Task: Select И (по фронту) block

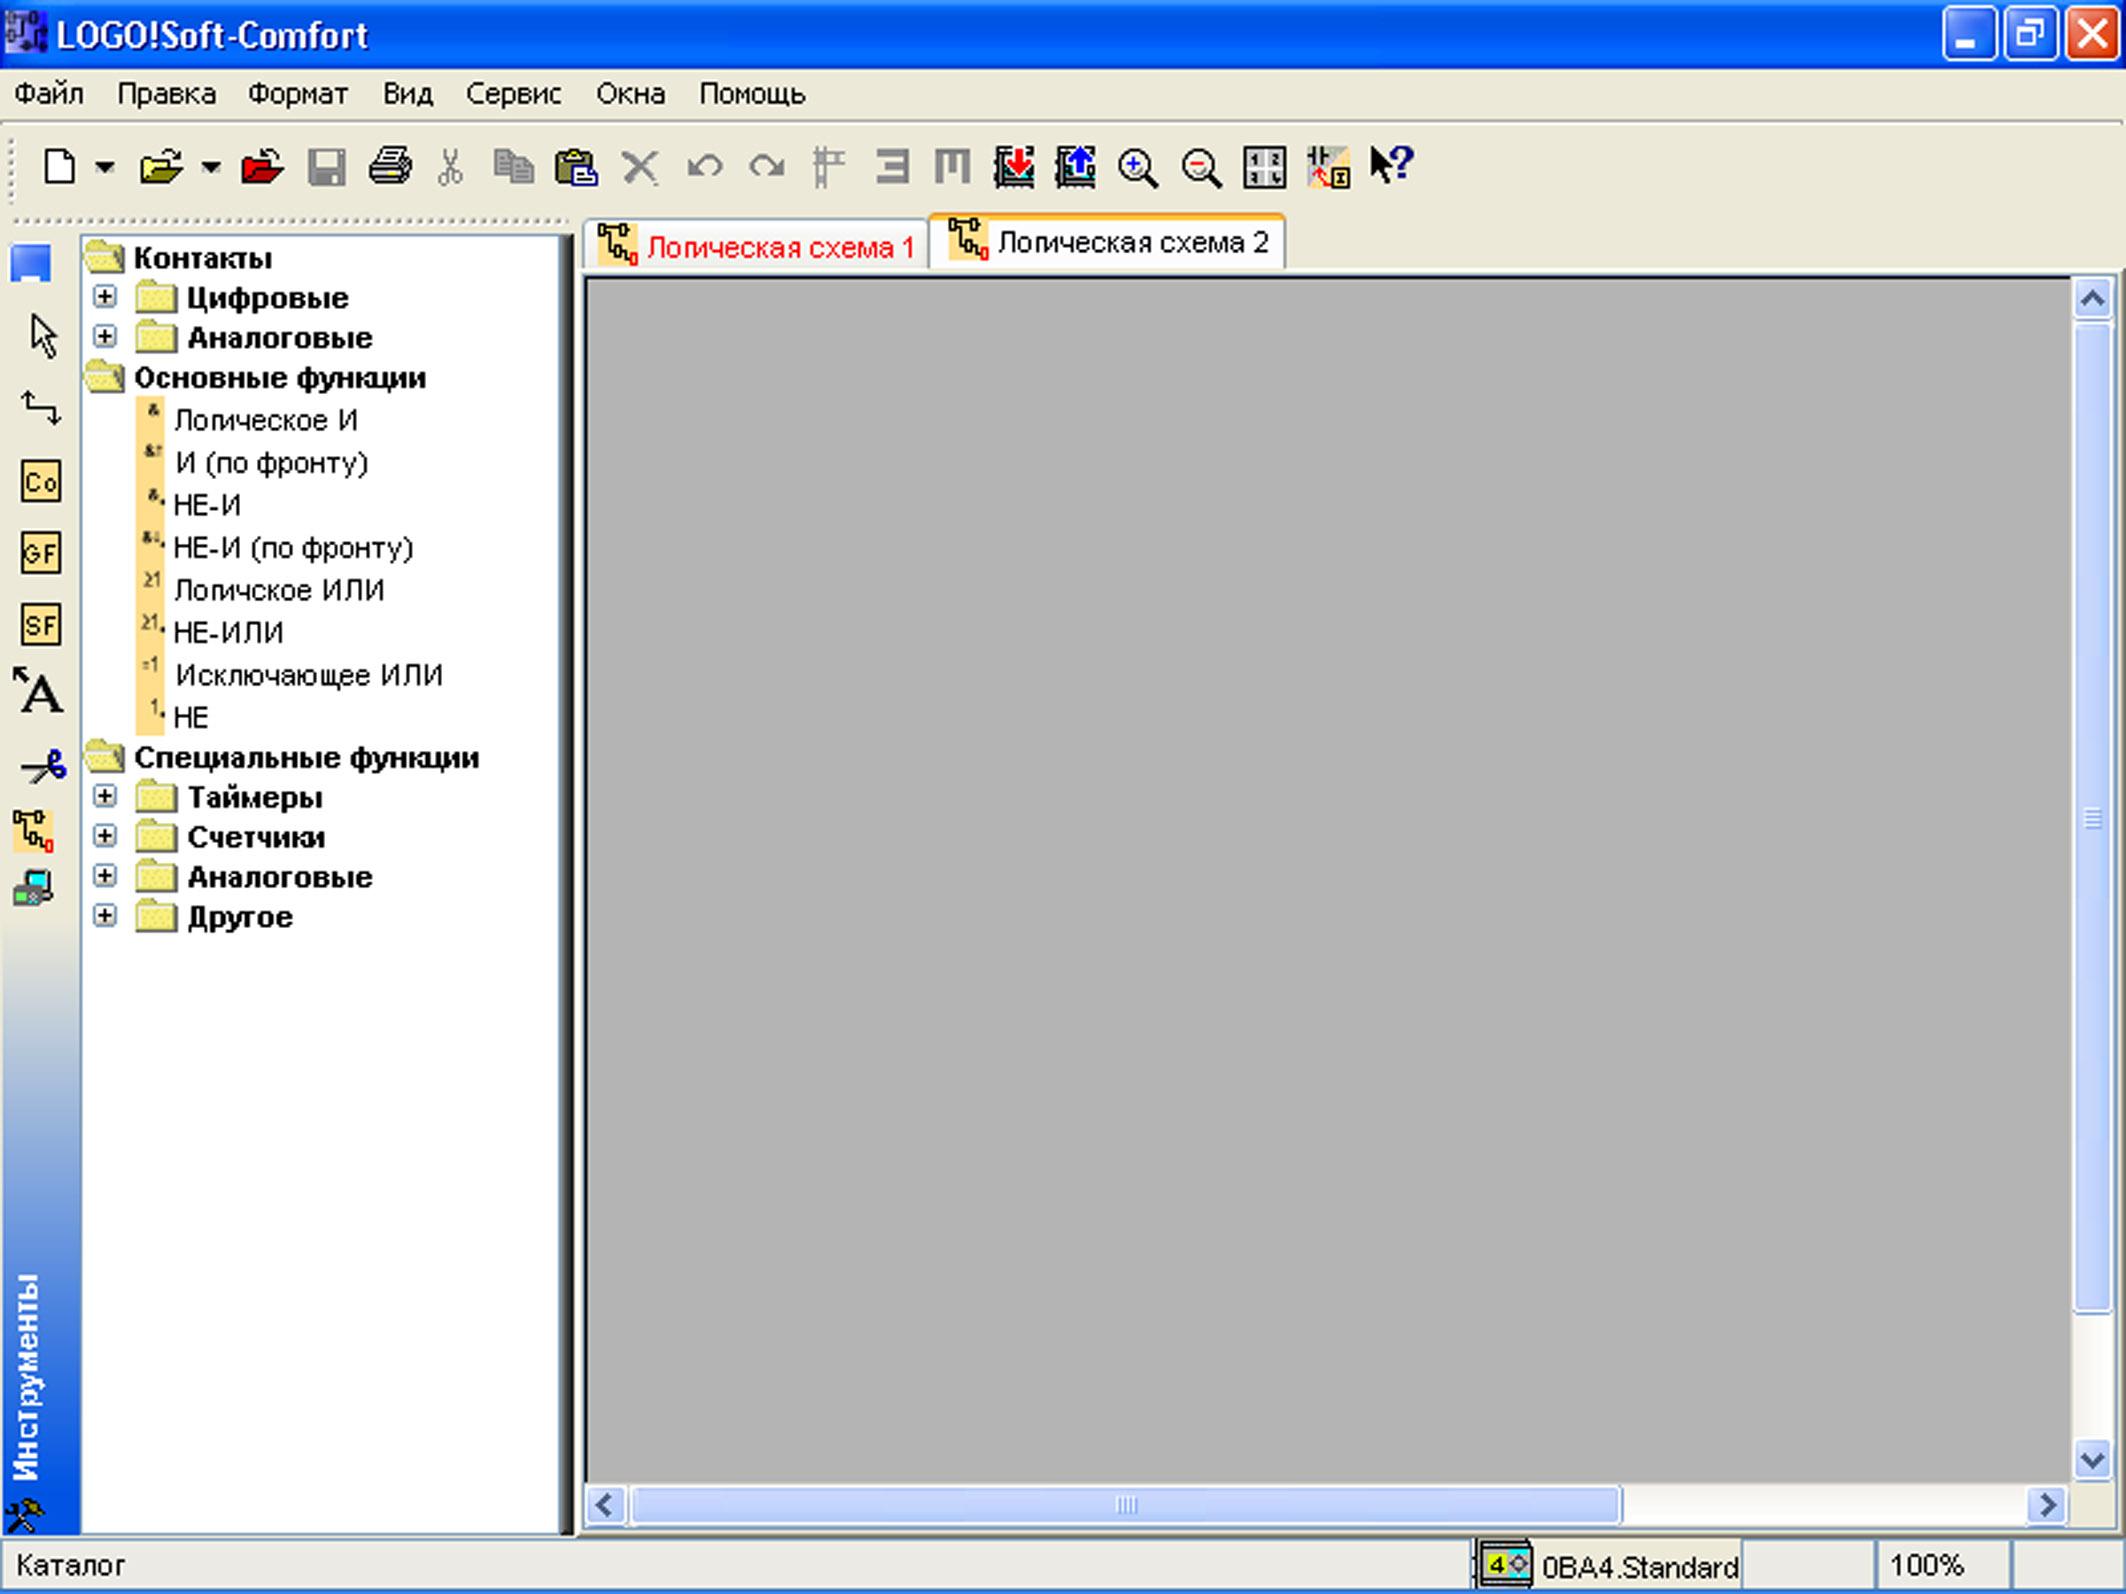Action: [x=271, y=463]
